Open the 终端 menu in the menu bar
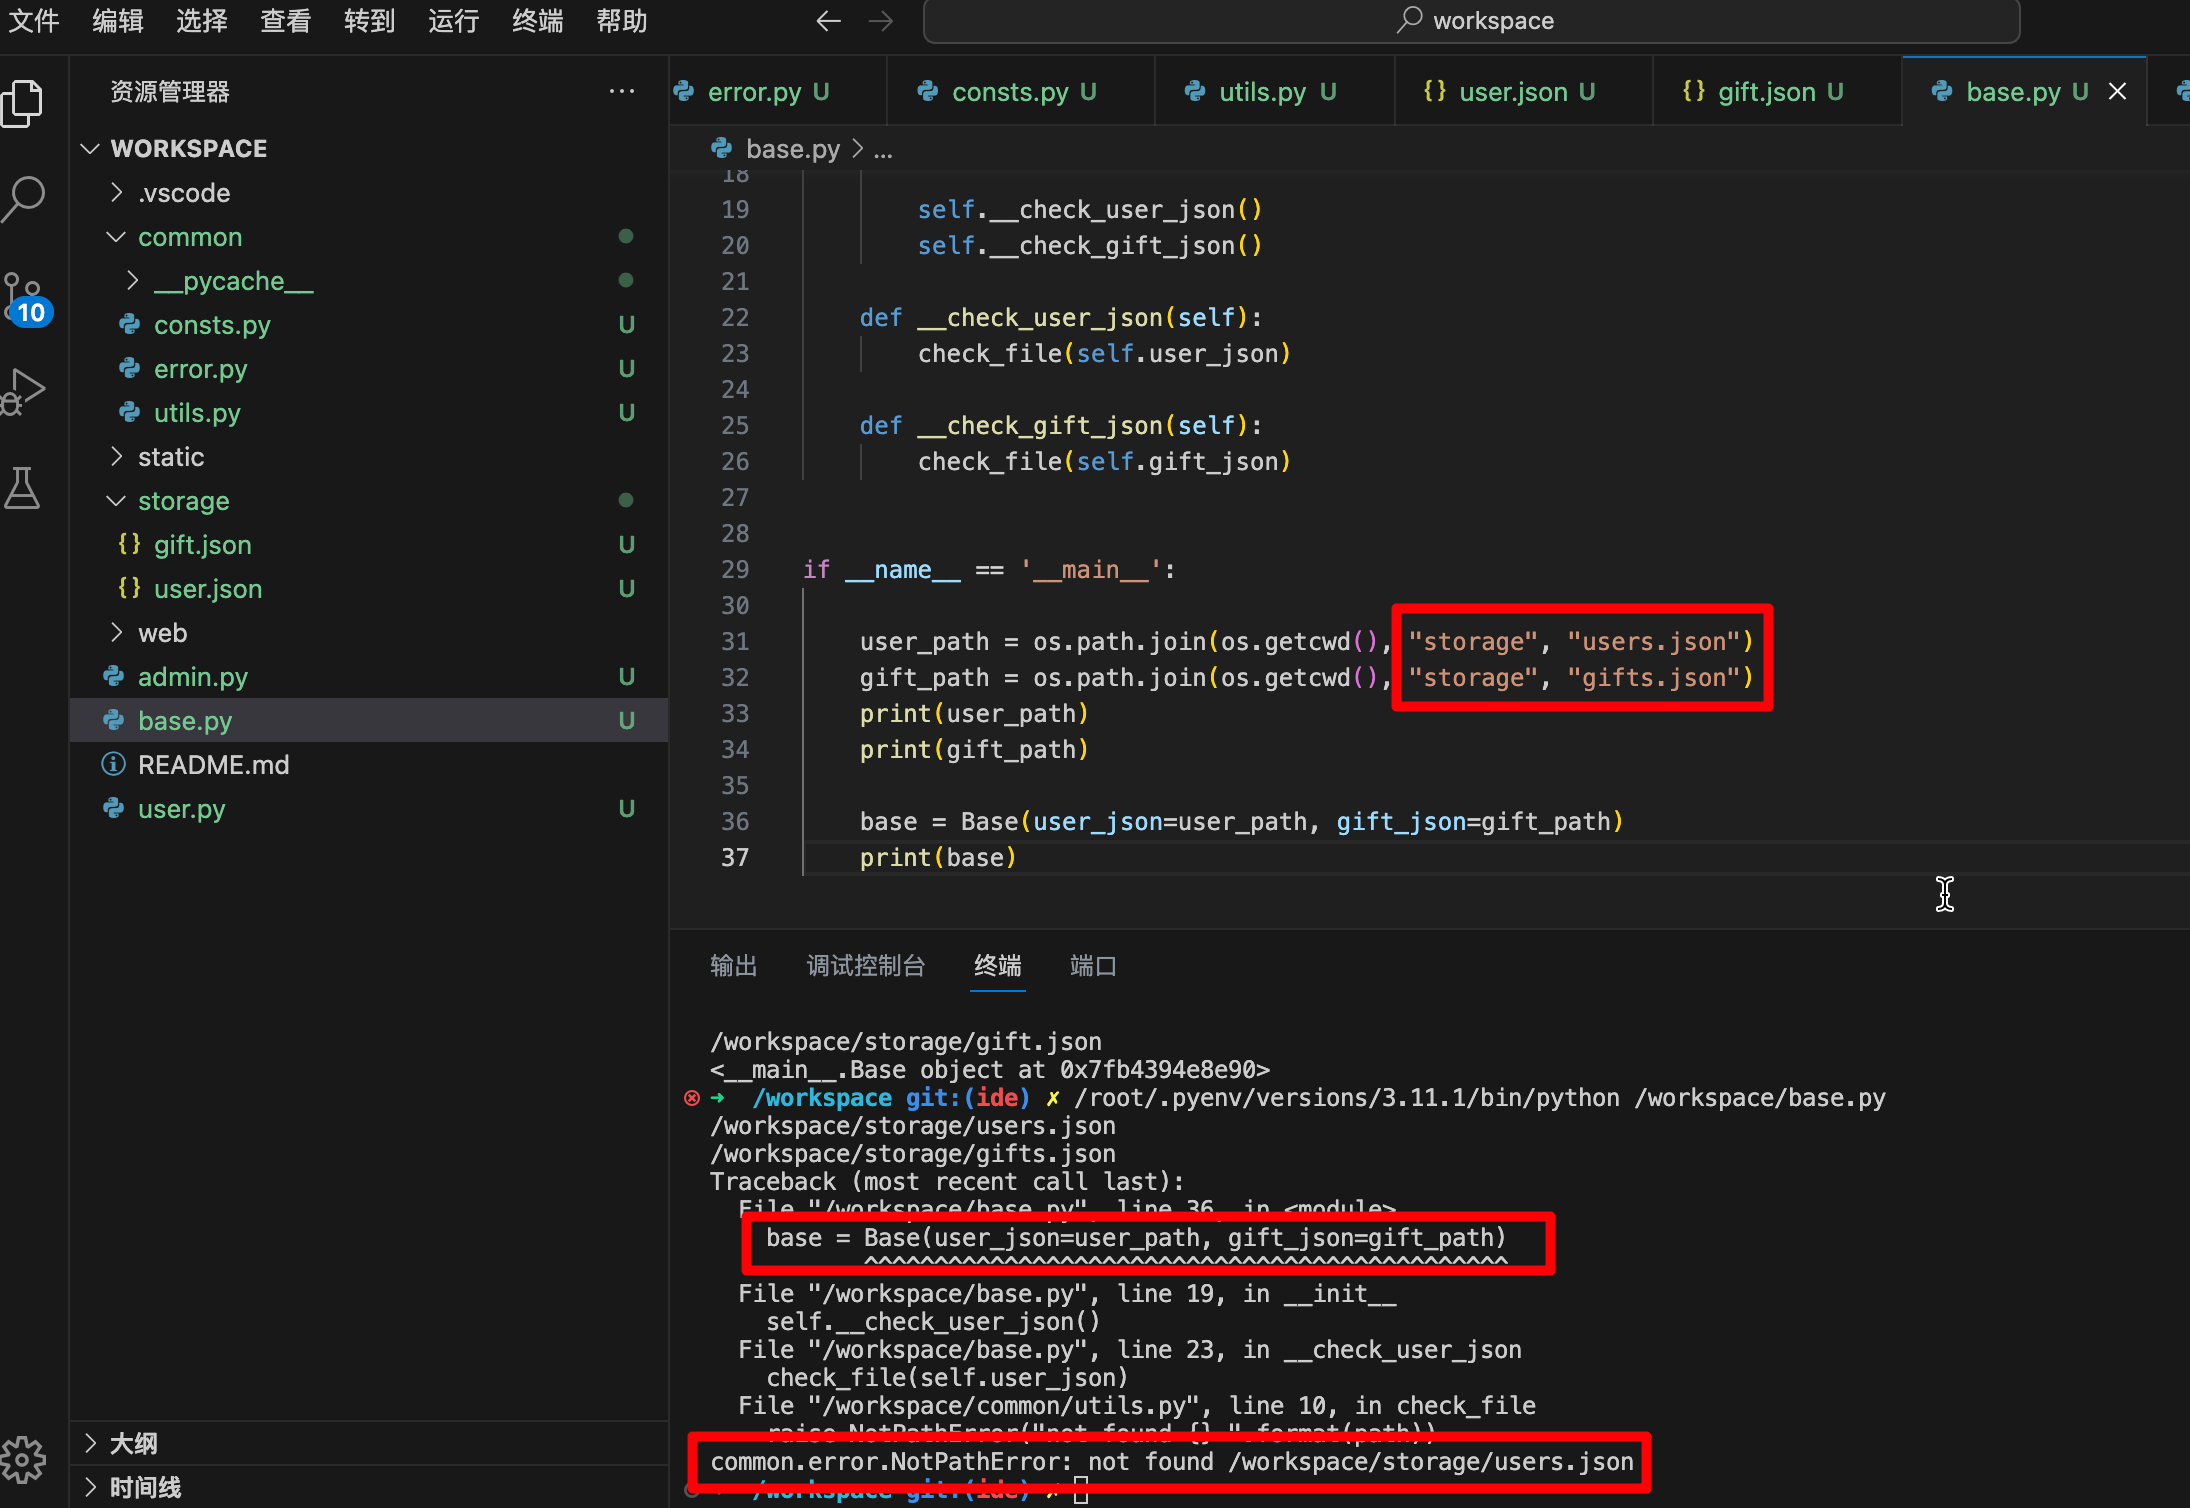Image resolution: width=2190 pixels, height=1508 pixels. (538, 21)
